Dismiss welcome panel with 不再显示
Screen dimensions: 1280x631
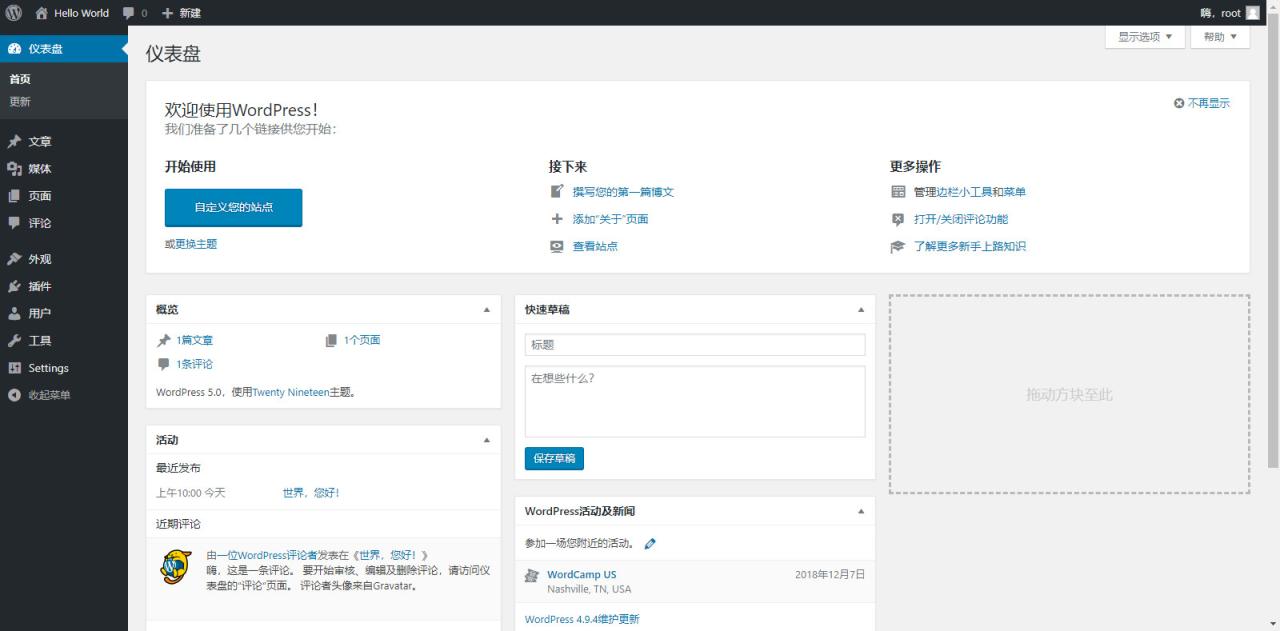1202,103
